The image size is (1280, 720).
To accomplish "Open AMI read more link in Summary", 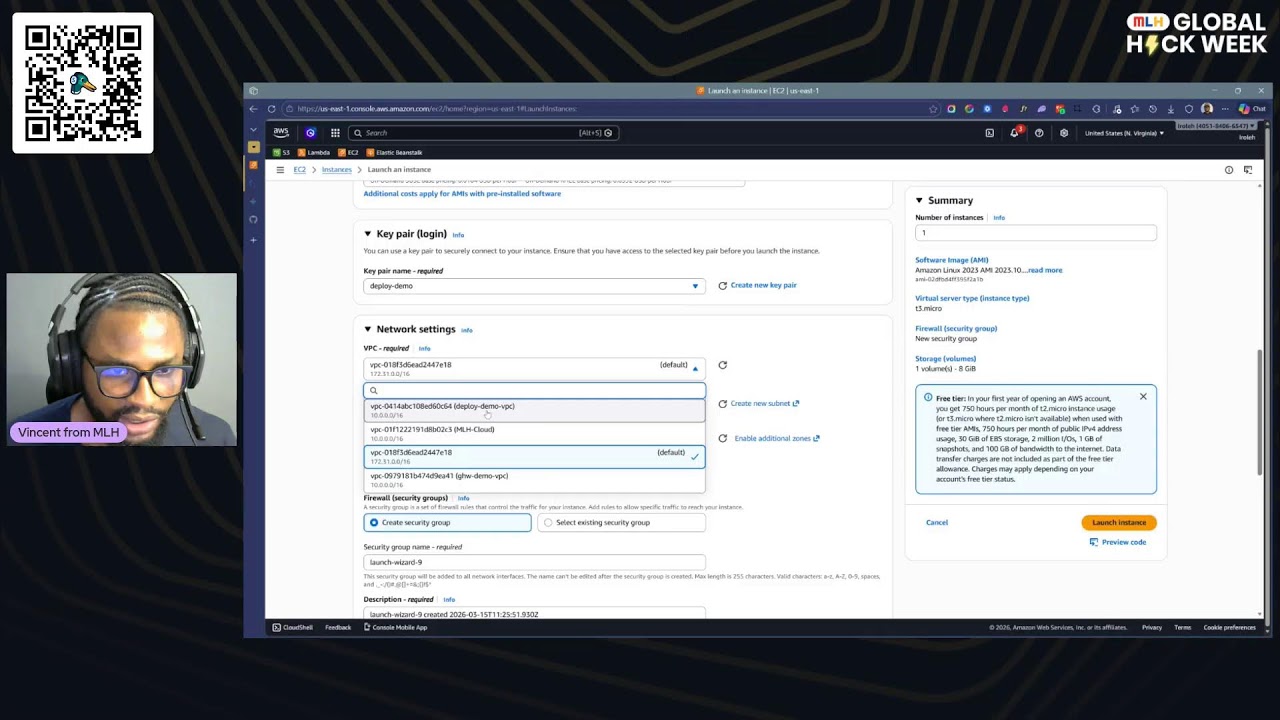I will [x=1045, y=271].
